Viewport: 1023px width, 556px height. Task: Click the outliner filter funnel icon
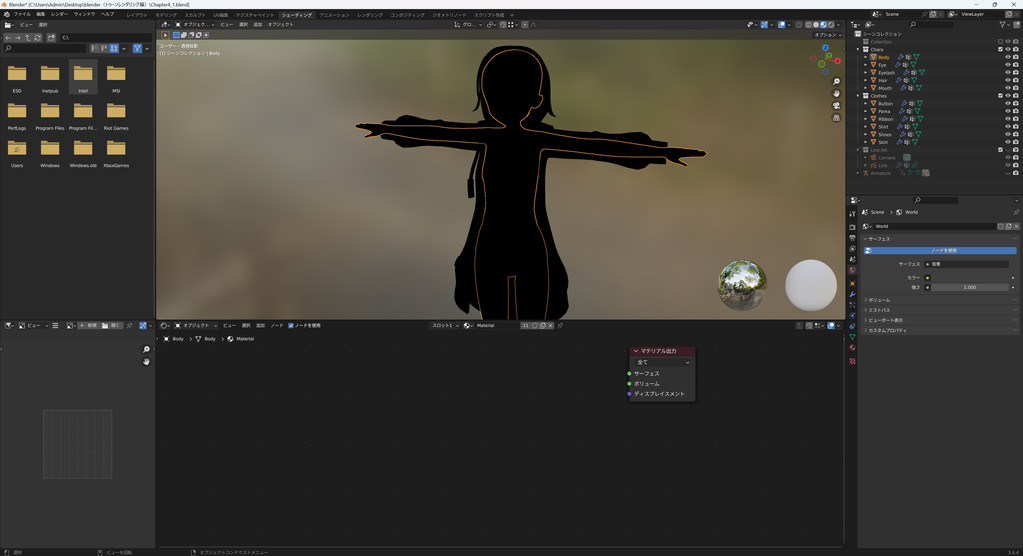pyautogui.click(x=1003, y=25)
